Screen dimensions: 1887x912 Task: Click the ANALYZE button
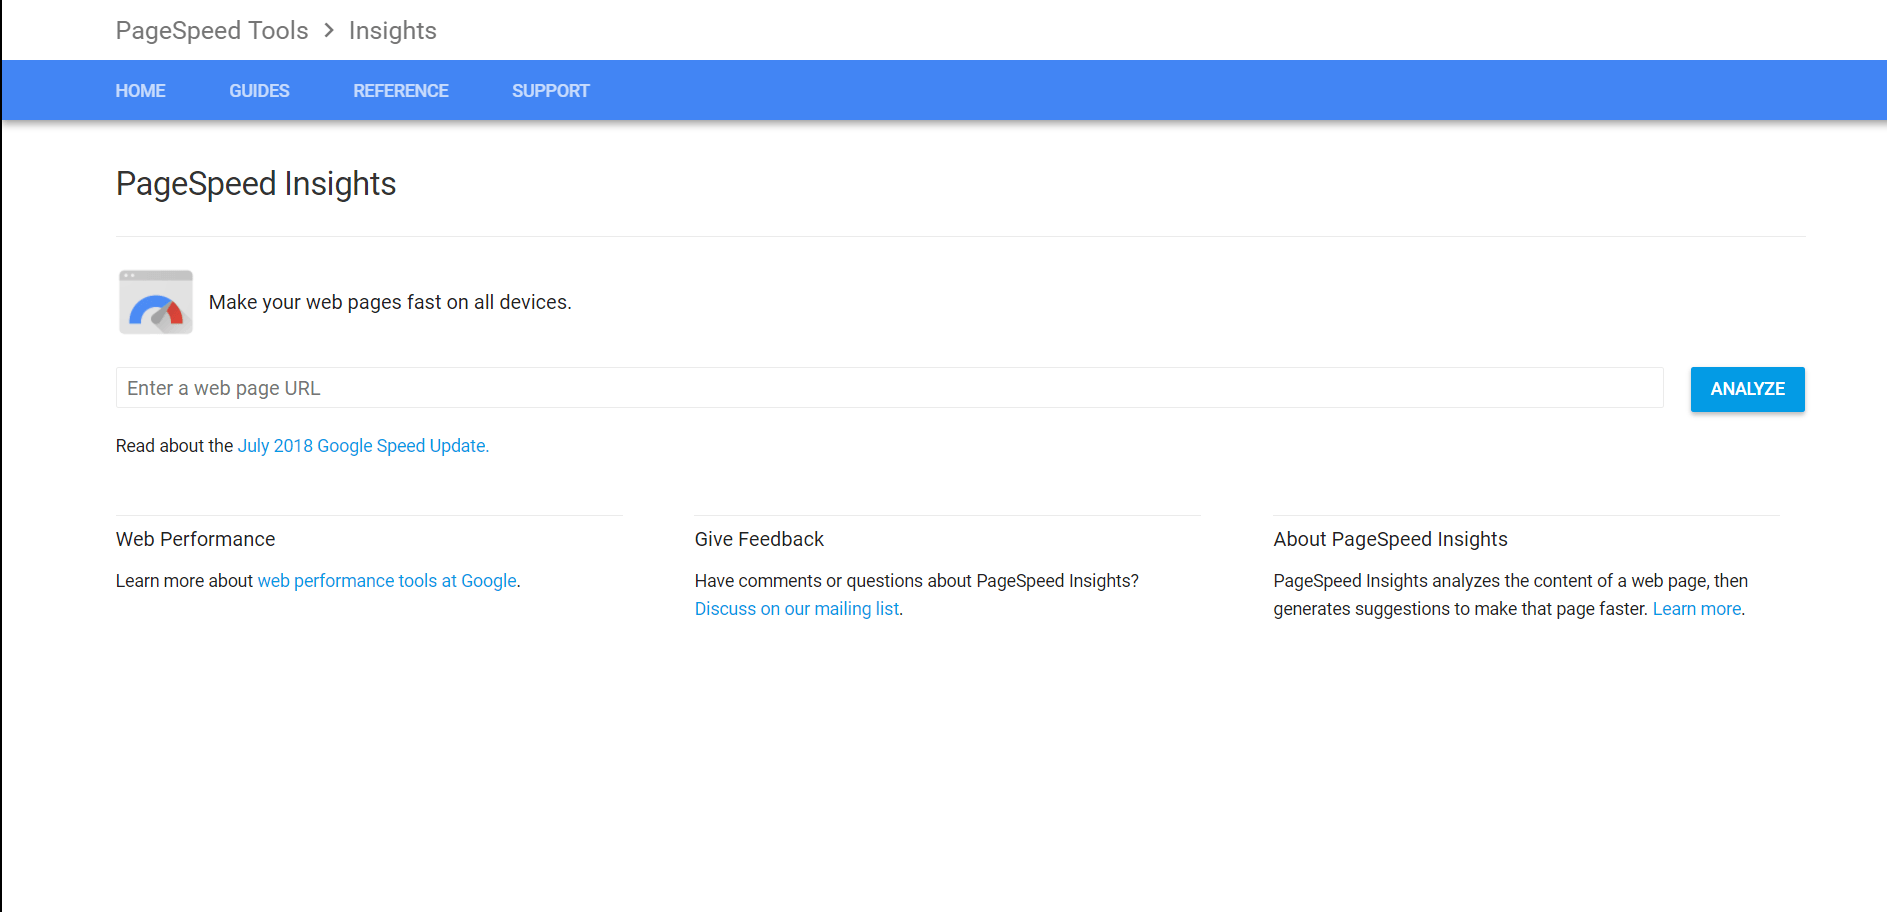[1748, 389]
